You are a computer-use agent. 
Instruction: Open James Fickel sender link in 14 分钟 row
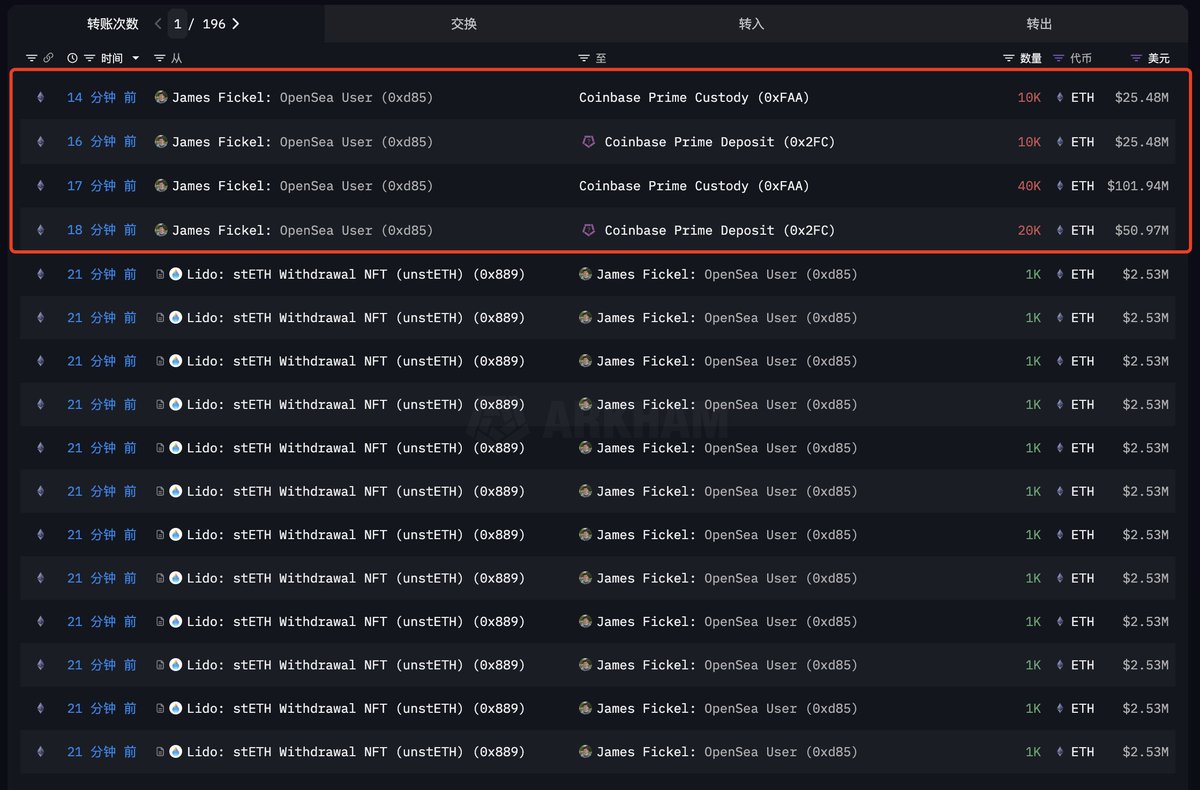[303, 98]
